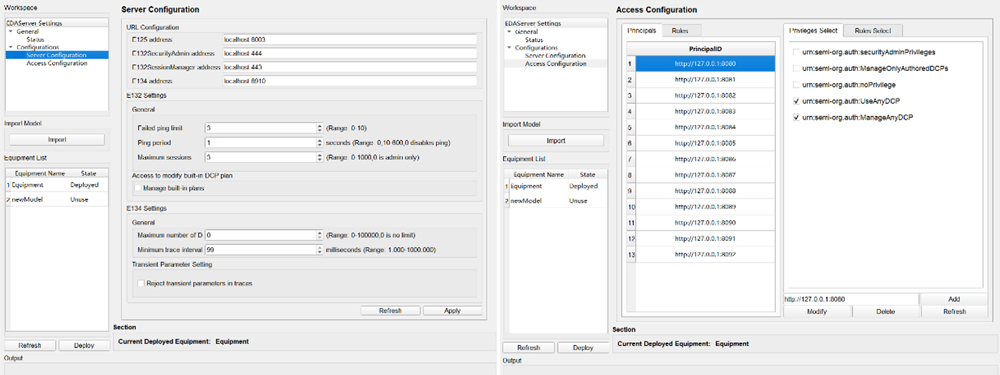
Task: Check the noPrivilege option
Action: point(795,85)
